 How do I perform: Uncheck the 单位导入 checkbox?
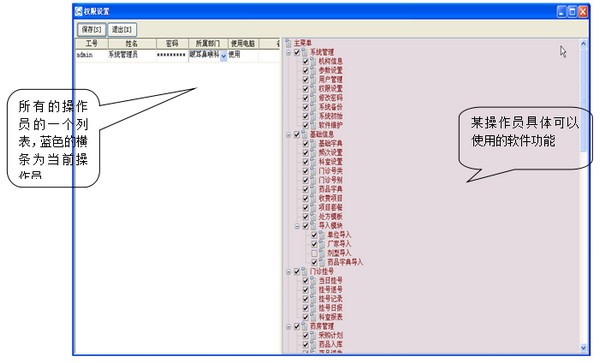(314, 235)
